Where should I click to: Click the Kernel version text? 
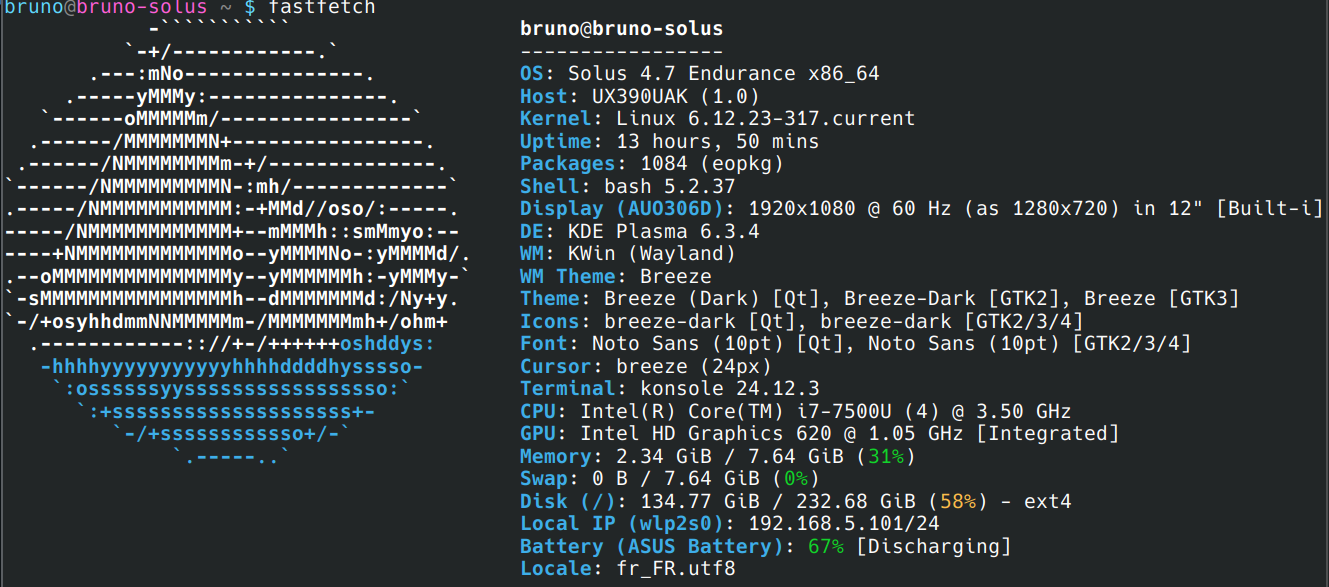[753, 119]
